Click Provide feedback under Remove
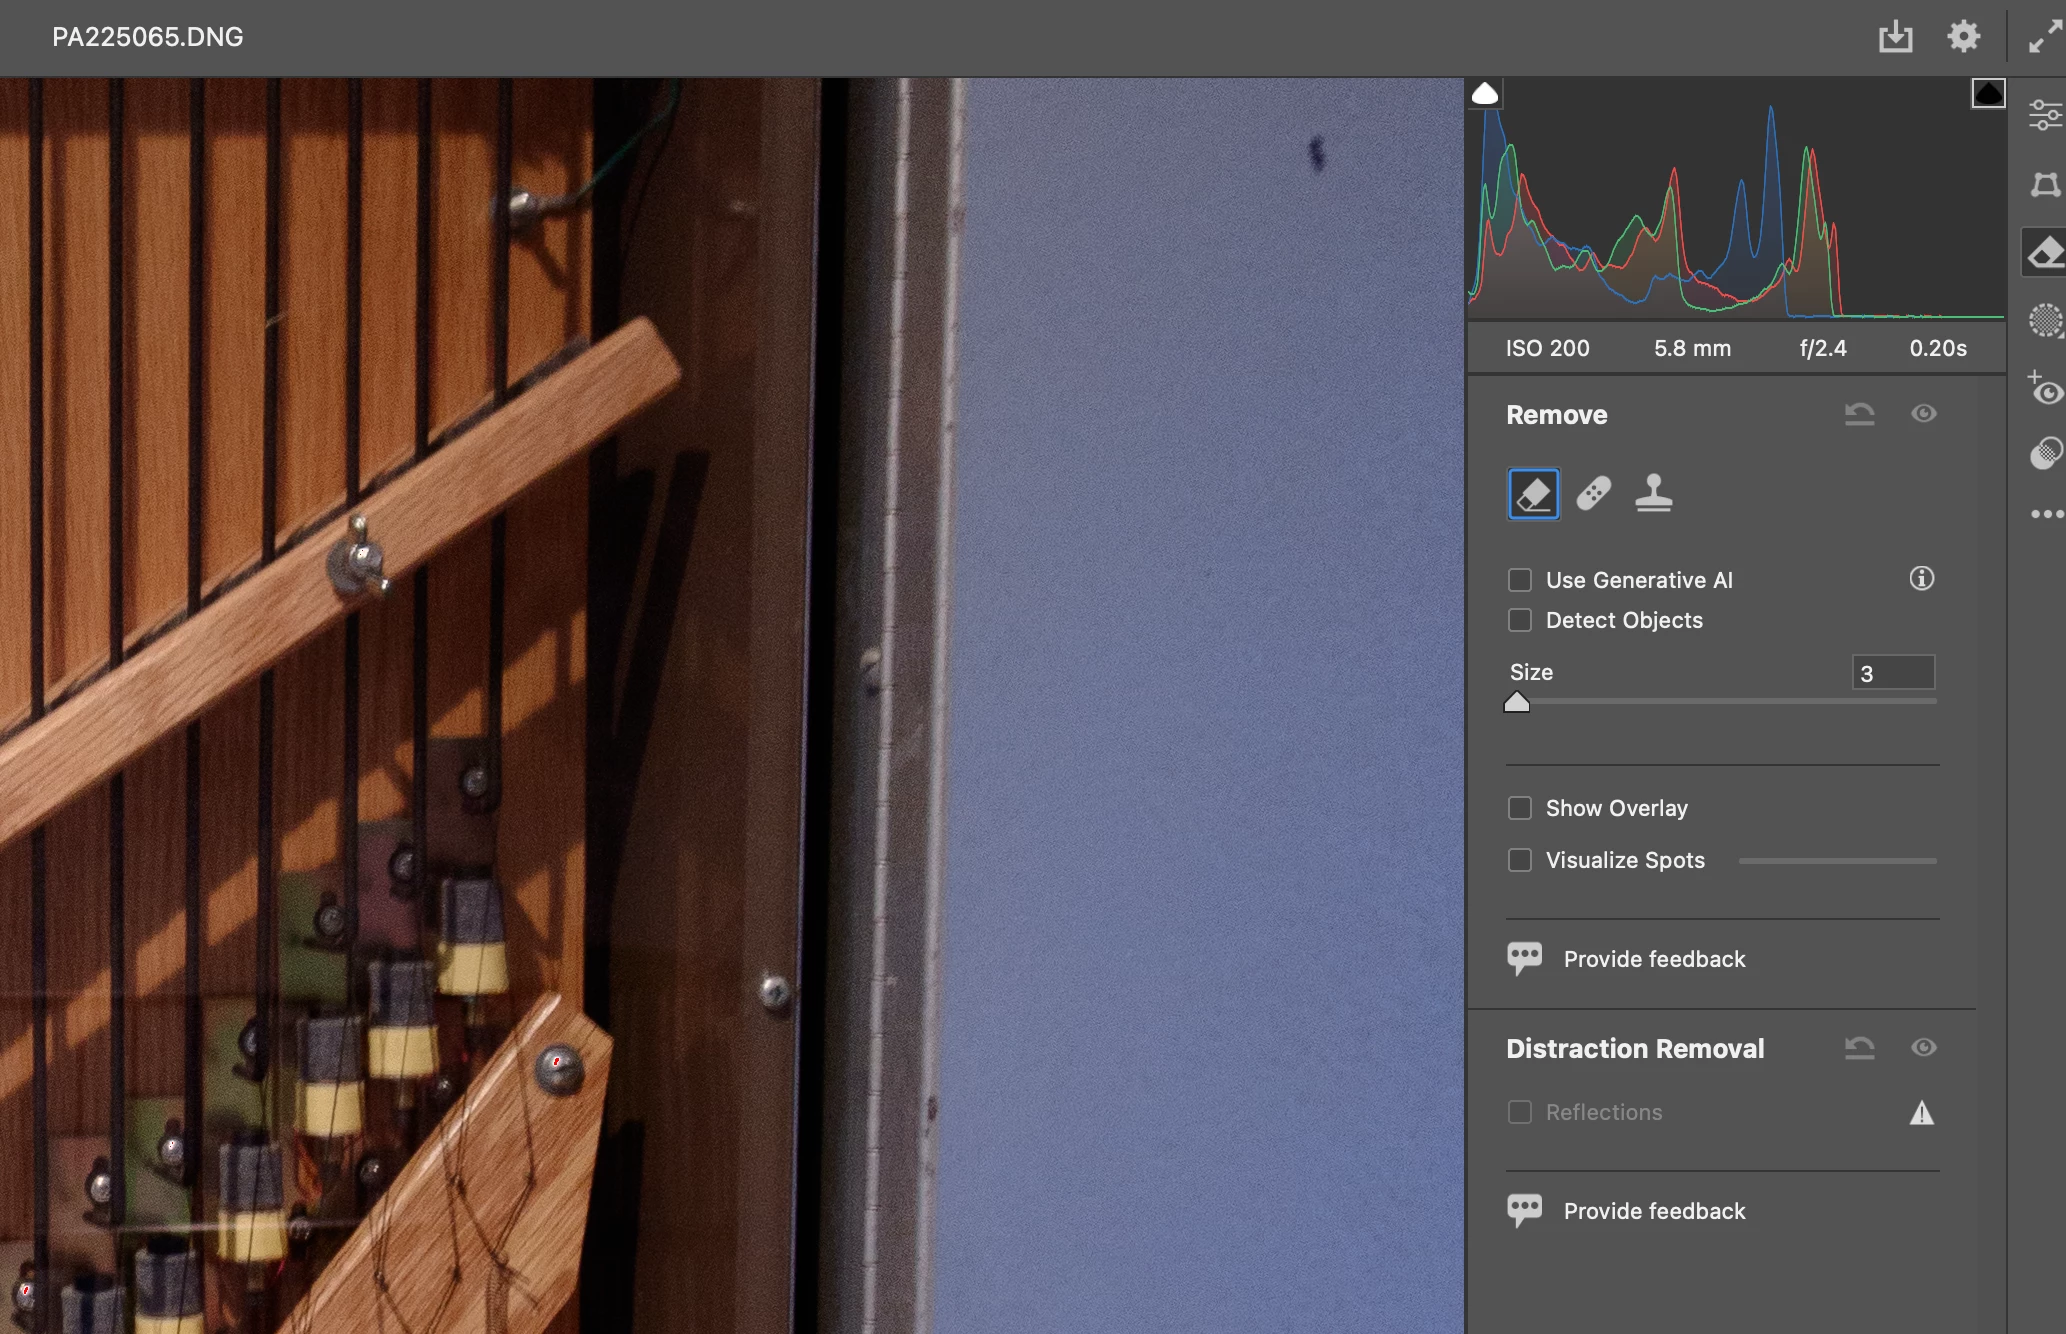Image resolution: width=2066 pixels, height=1334 pixels. coord(1654,959)
